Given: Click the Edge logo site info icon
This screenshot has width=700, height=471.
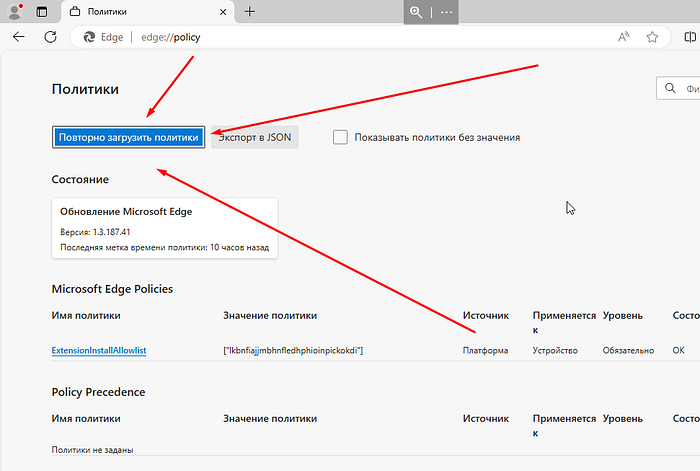Looking at the screenshot, I should coord(89,37).
